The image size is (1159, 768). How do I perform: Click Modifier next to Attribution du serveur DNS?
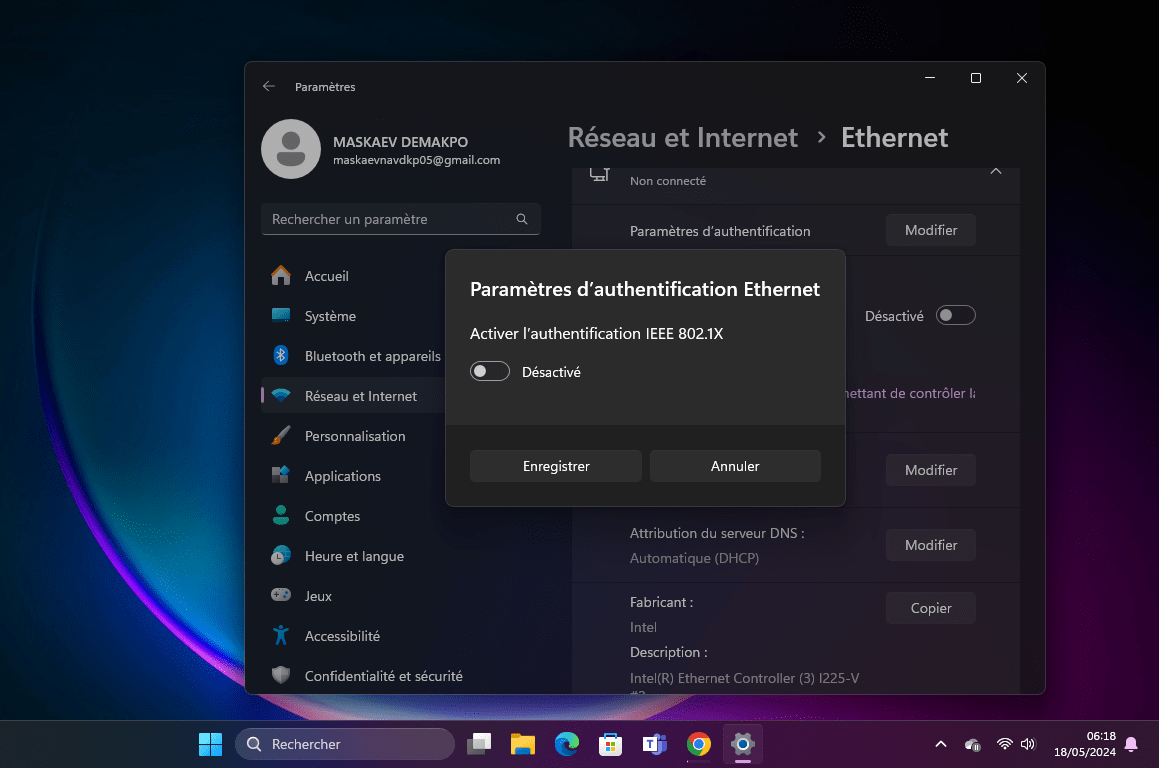931,546
